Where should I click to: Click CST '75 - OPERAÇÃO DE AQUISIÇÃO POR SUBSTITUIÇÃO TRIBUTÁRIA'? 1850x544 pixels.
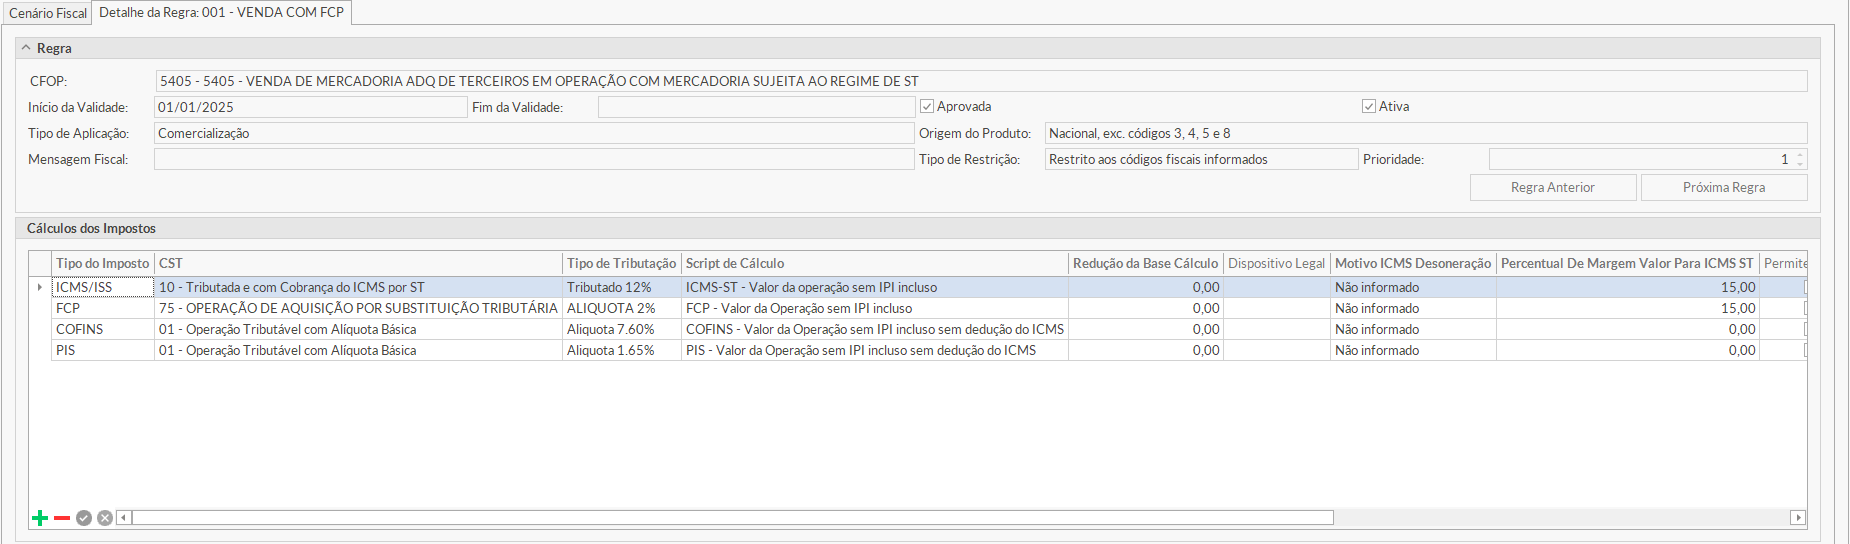(x=358, y=308)
